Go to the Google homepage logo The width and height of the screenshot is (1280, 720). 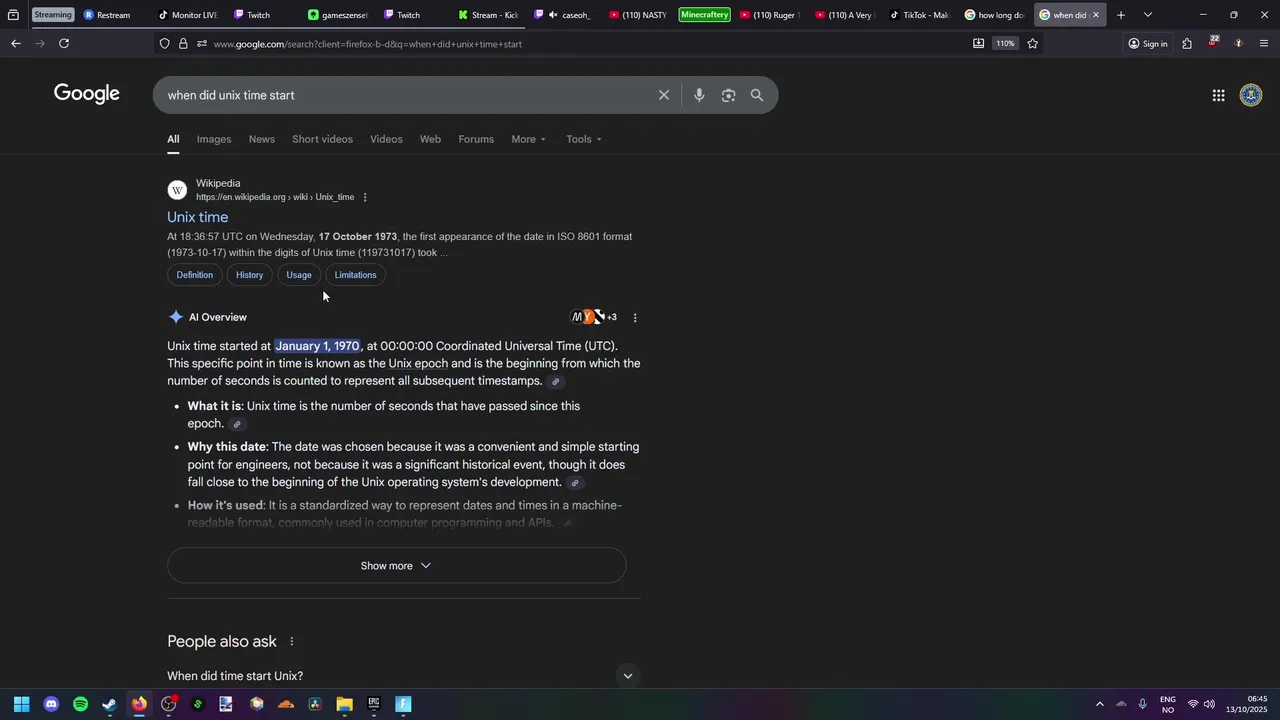(x=87, y=94)
